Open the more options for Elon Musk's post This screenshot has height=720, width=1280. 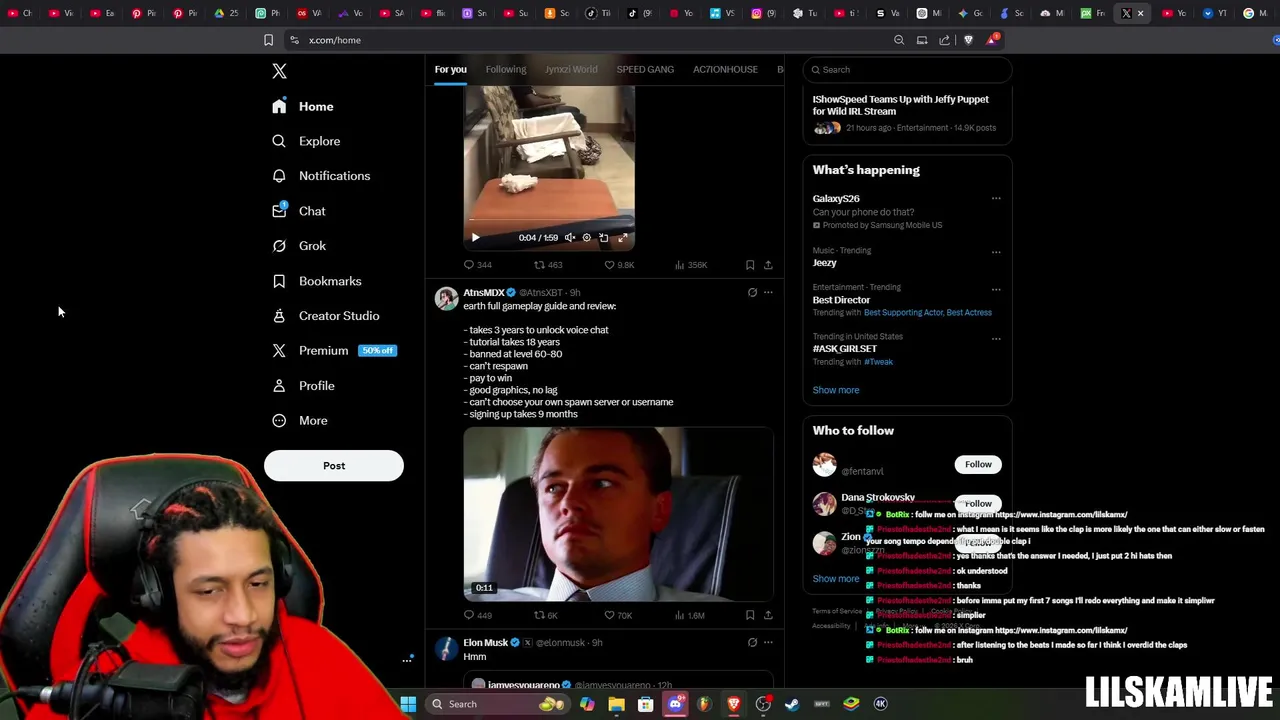pyautogui.click(x=768, y=643)
